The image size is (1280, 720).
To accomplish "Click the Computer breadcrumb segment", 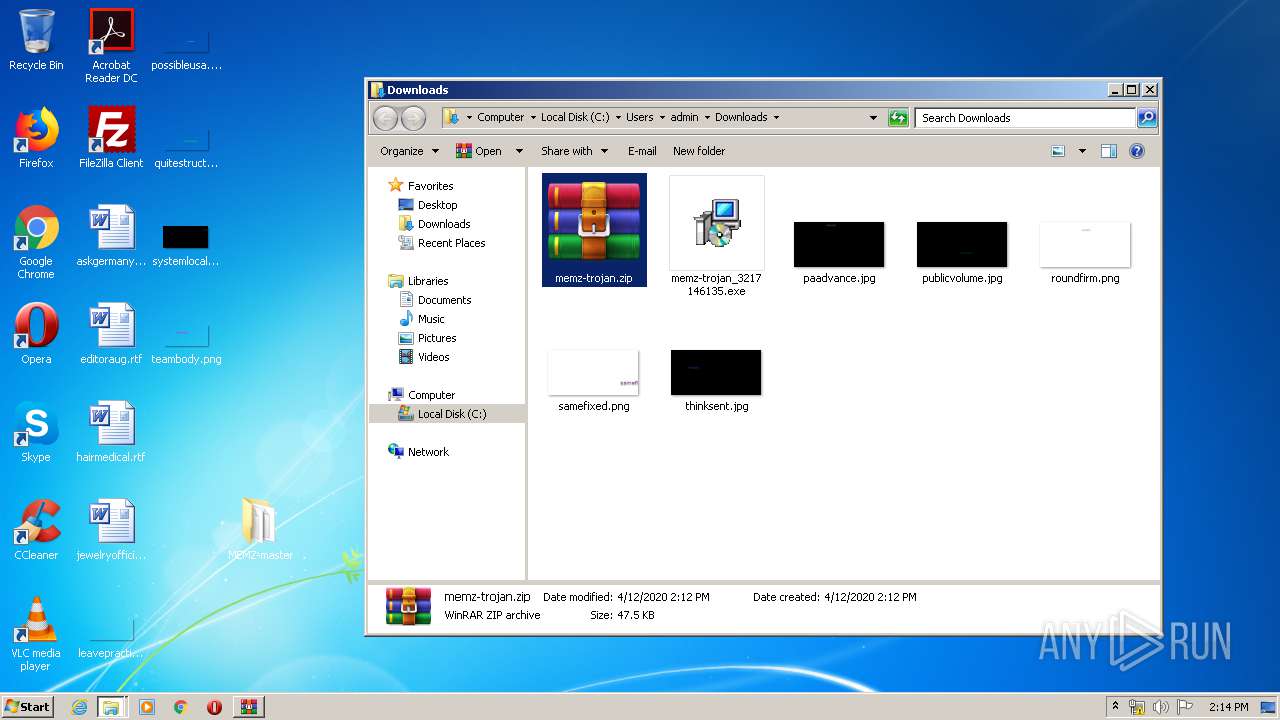I will [x=500, y=117].
